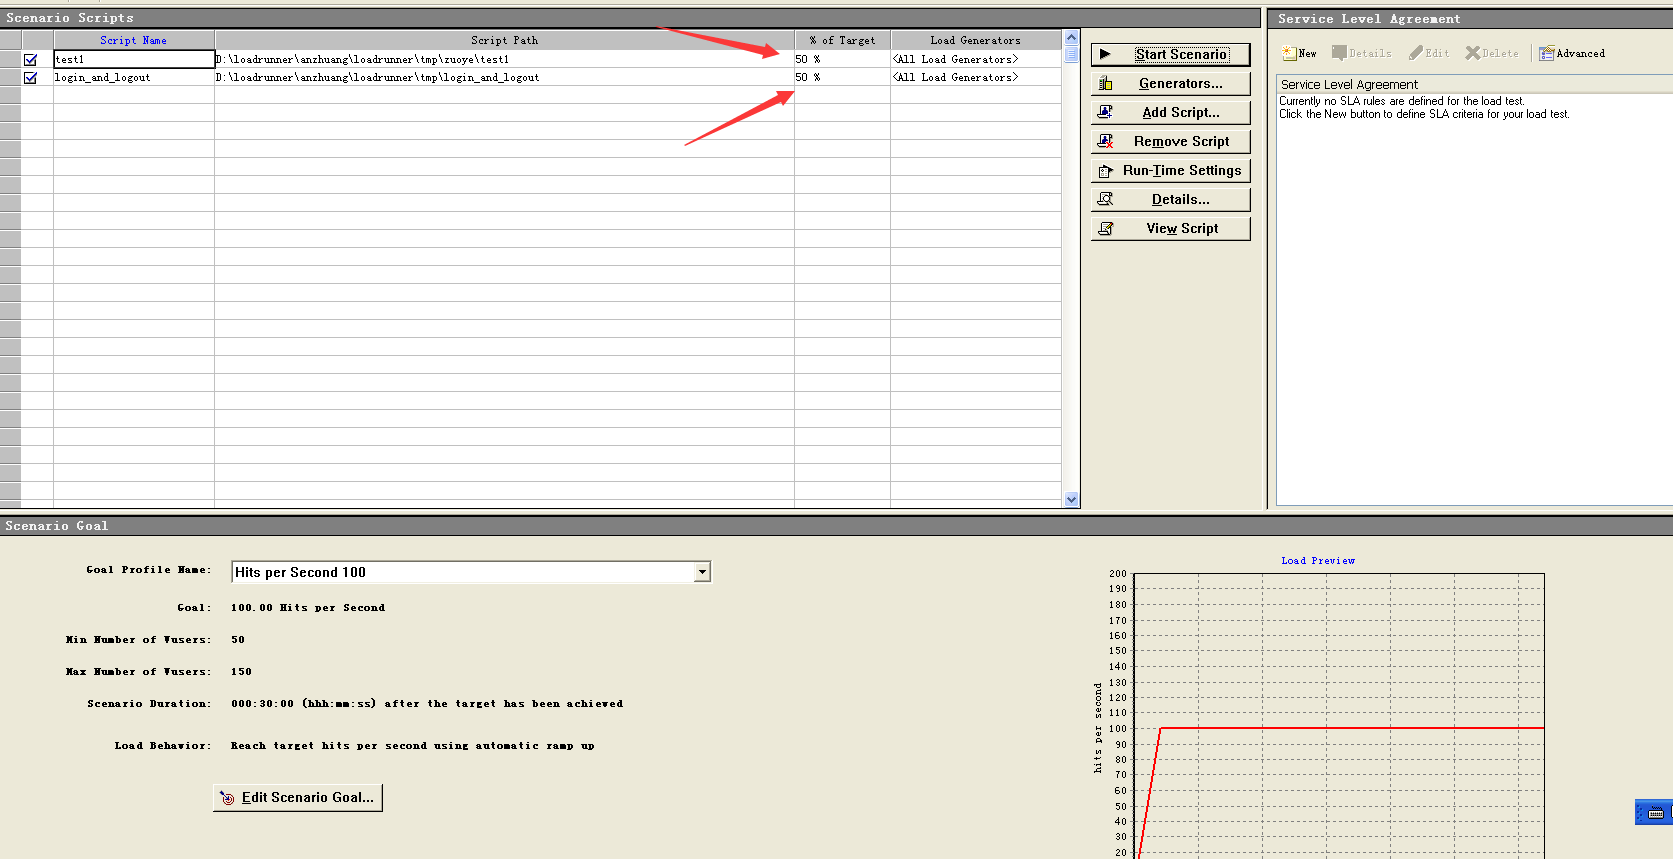Click the Load Generators column header

coord(975,40)
